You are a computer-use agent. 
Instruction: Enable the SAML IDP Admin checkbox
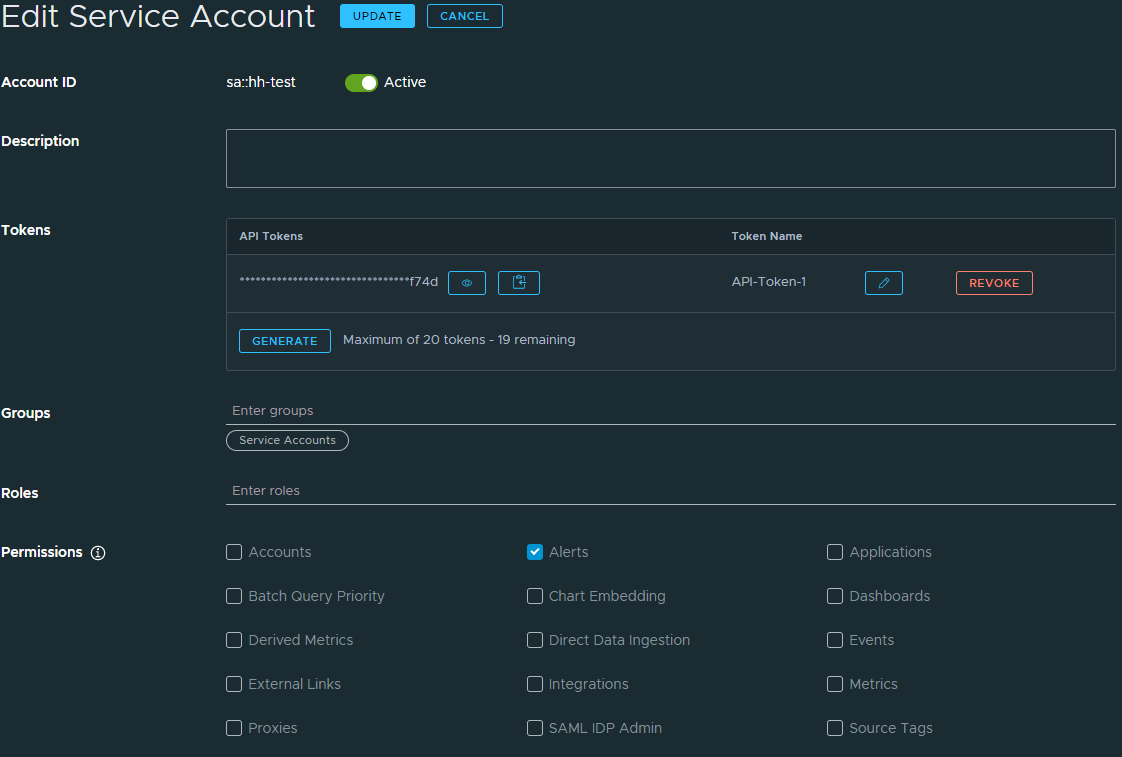coord(535,728)
